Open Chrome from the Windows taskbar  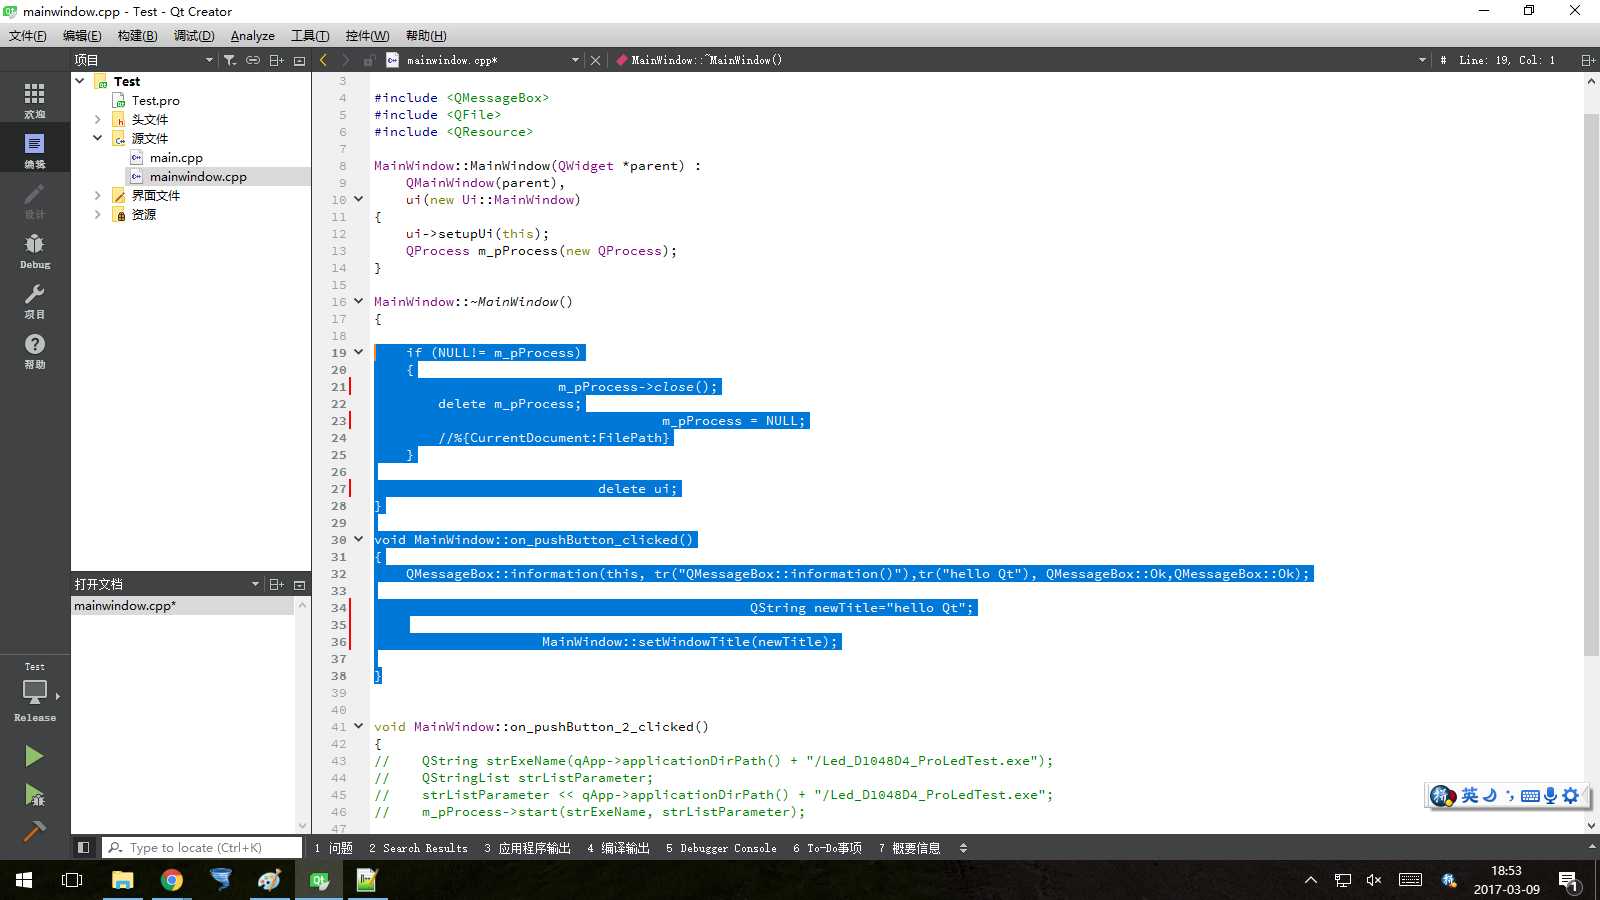172,880
